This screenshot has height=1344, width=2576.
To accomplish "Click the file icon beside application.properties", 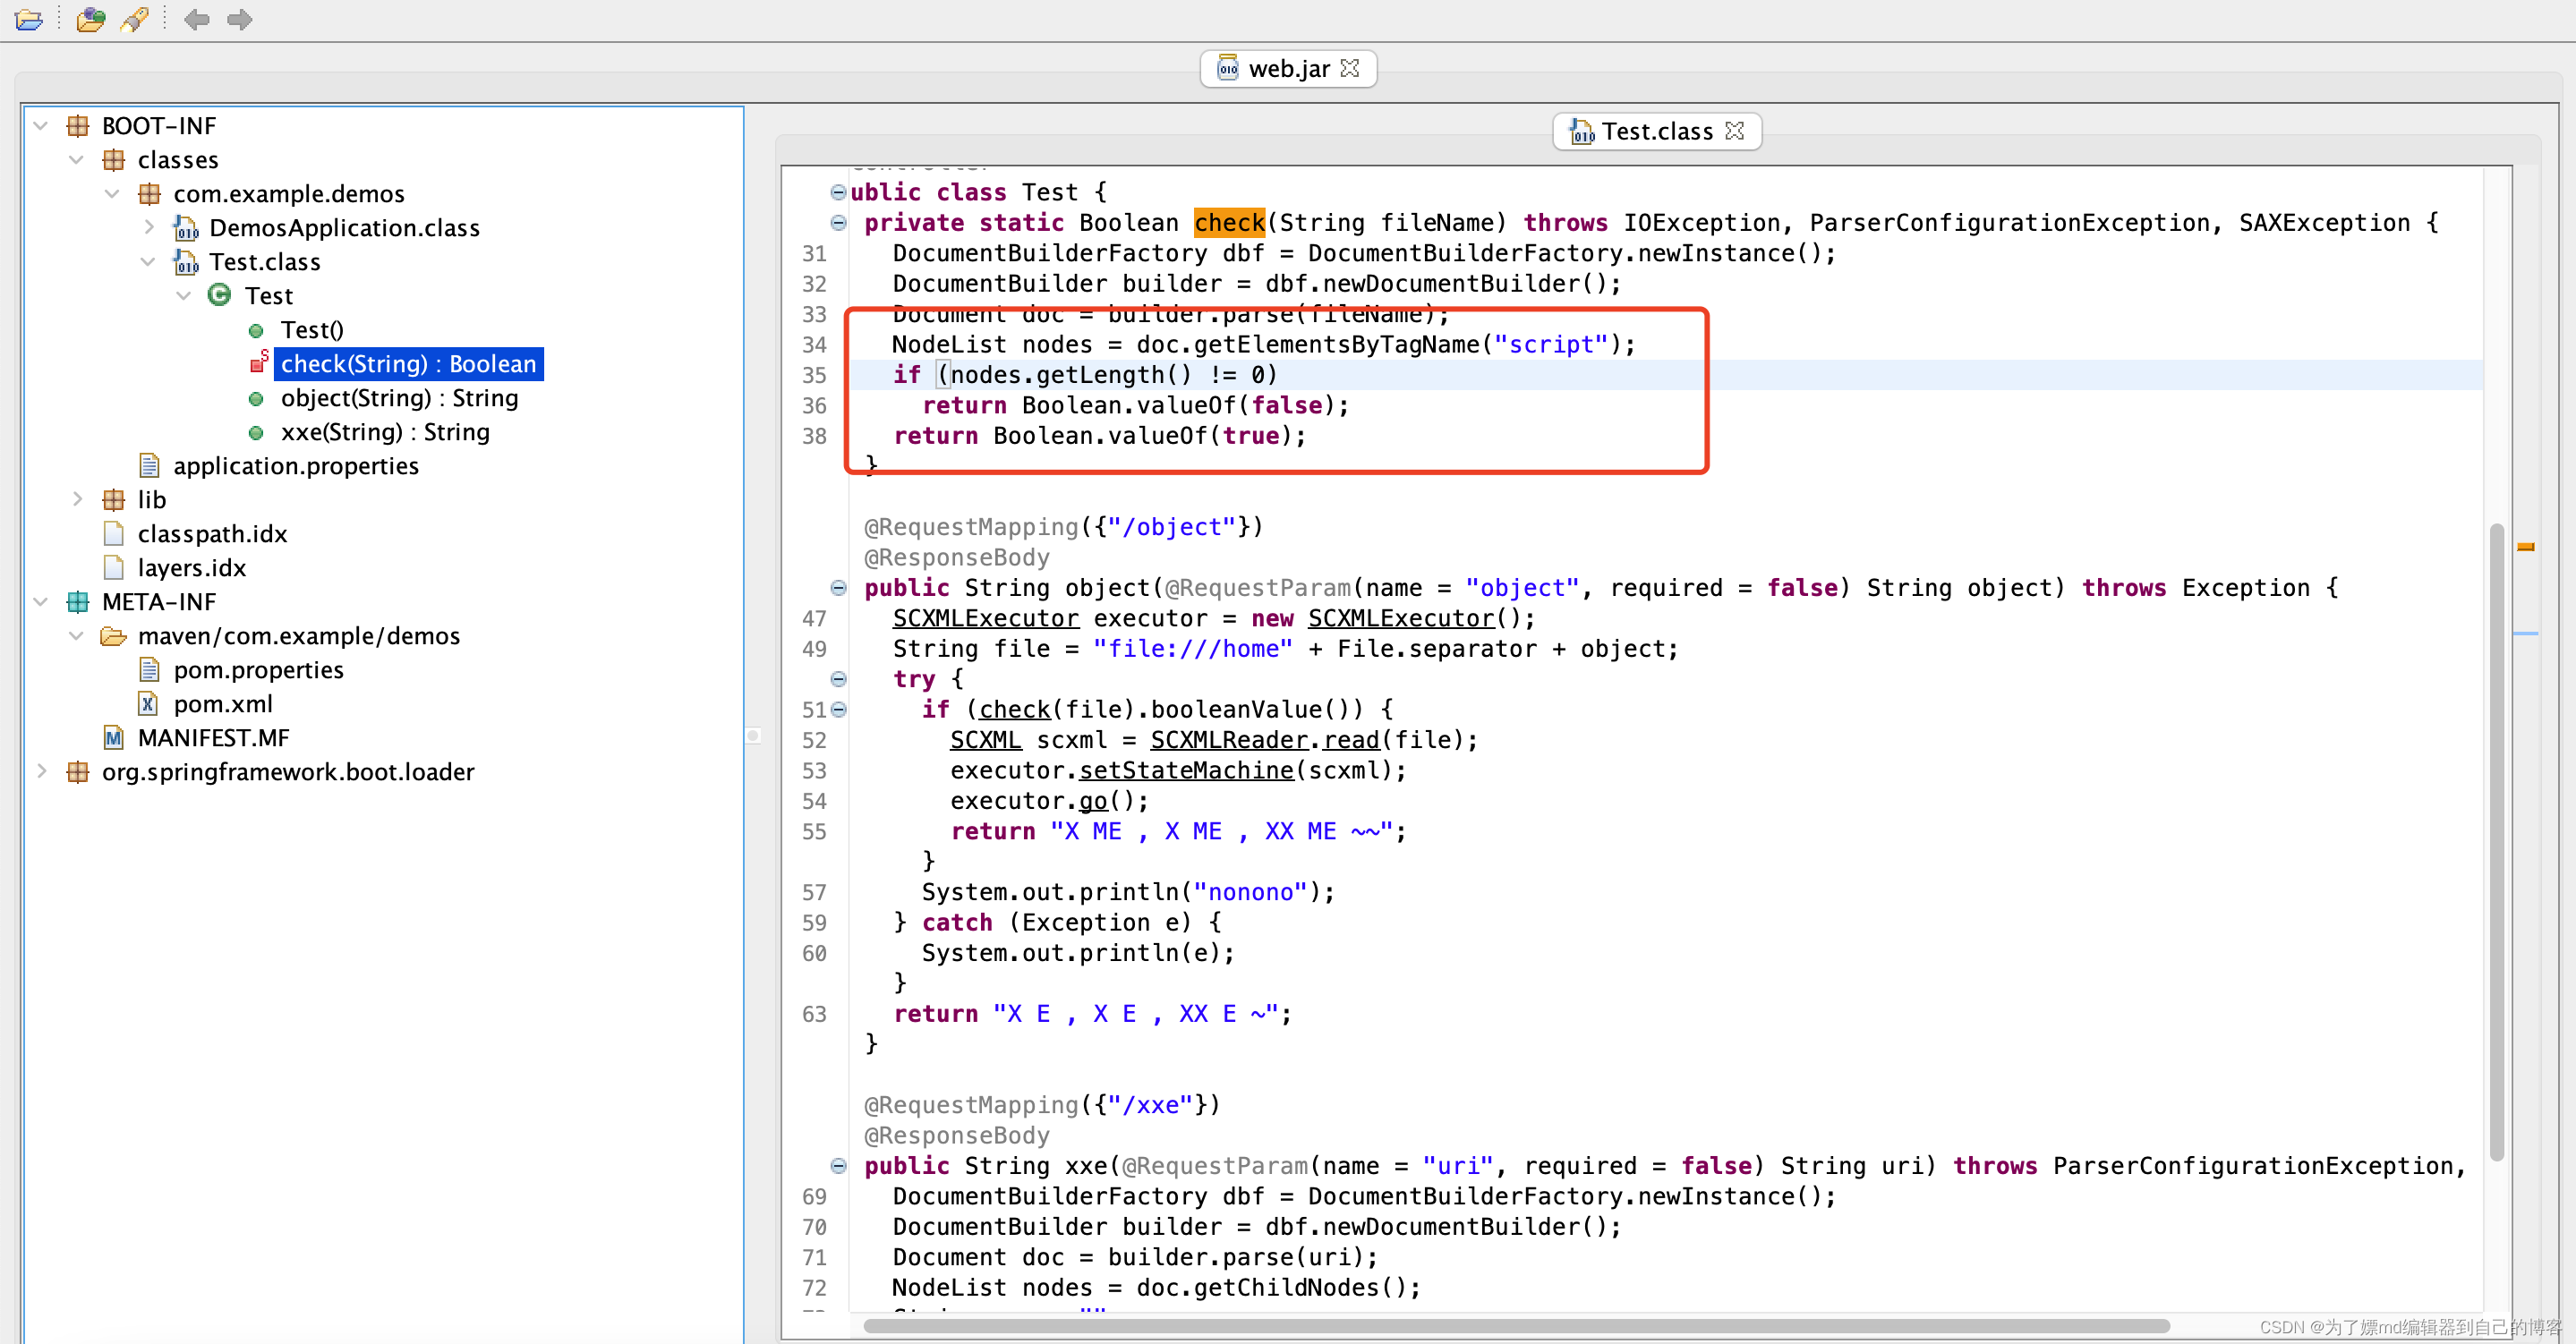I will (x=149, y=464).
